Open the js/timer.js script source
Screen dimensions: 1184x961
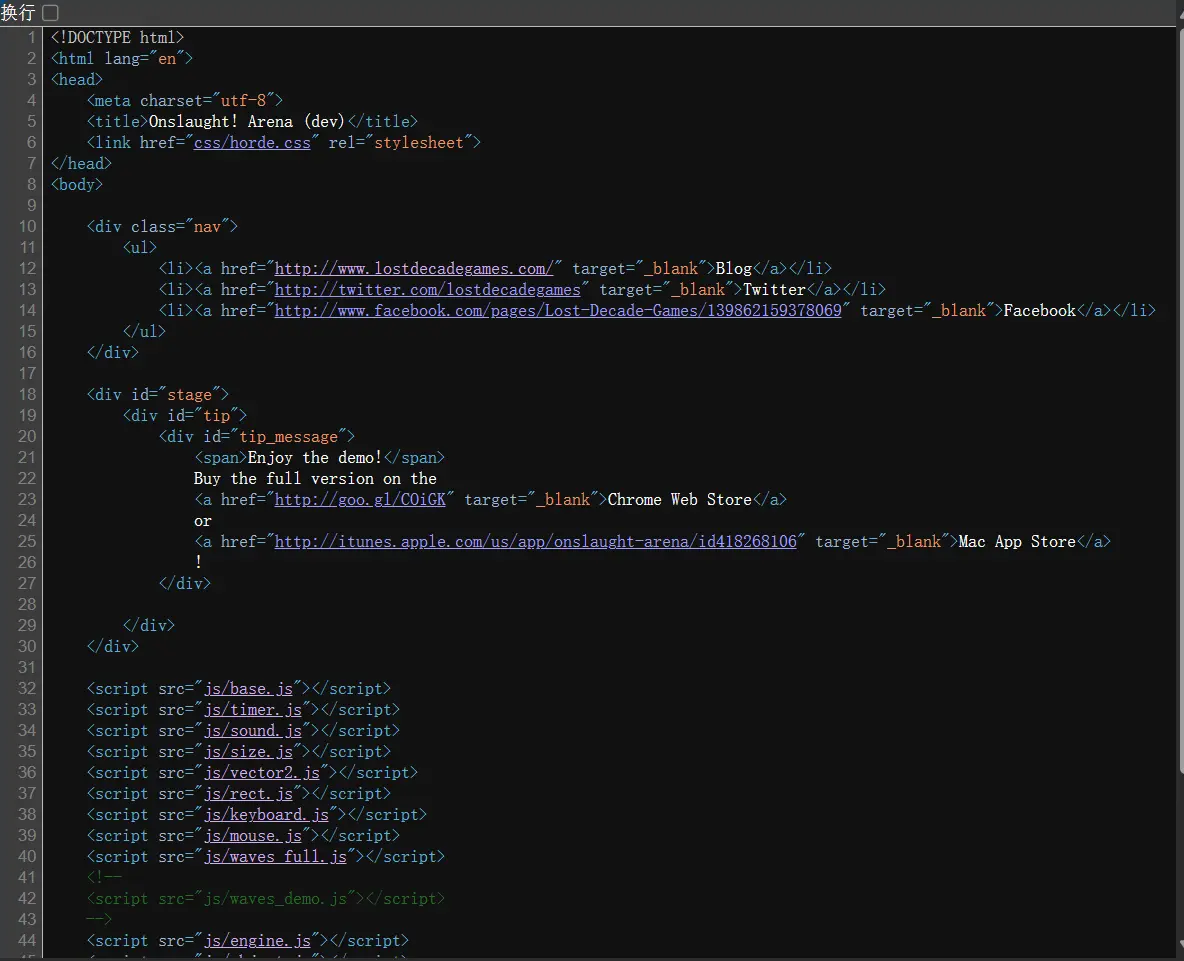(252, 709)
